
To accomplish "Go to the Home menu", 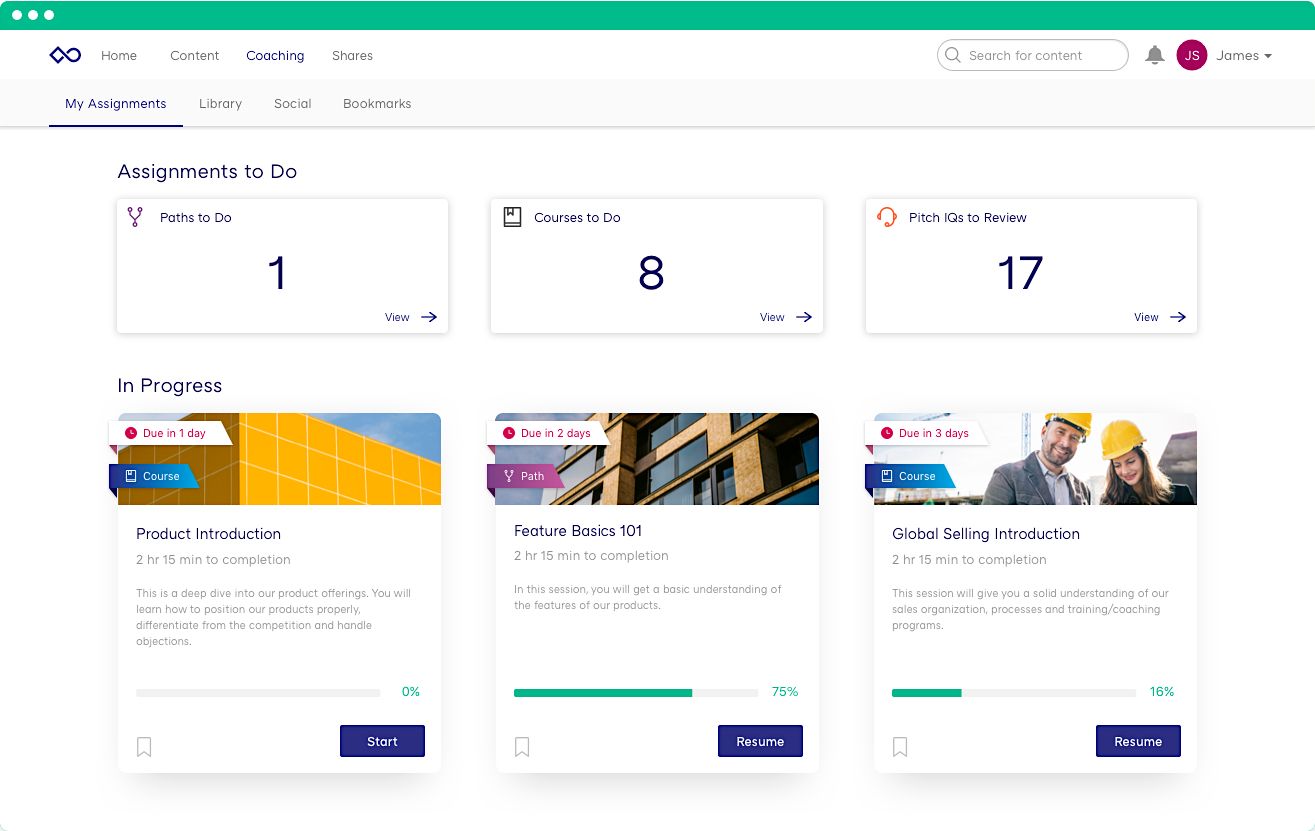I will tap(119, 56).
